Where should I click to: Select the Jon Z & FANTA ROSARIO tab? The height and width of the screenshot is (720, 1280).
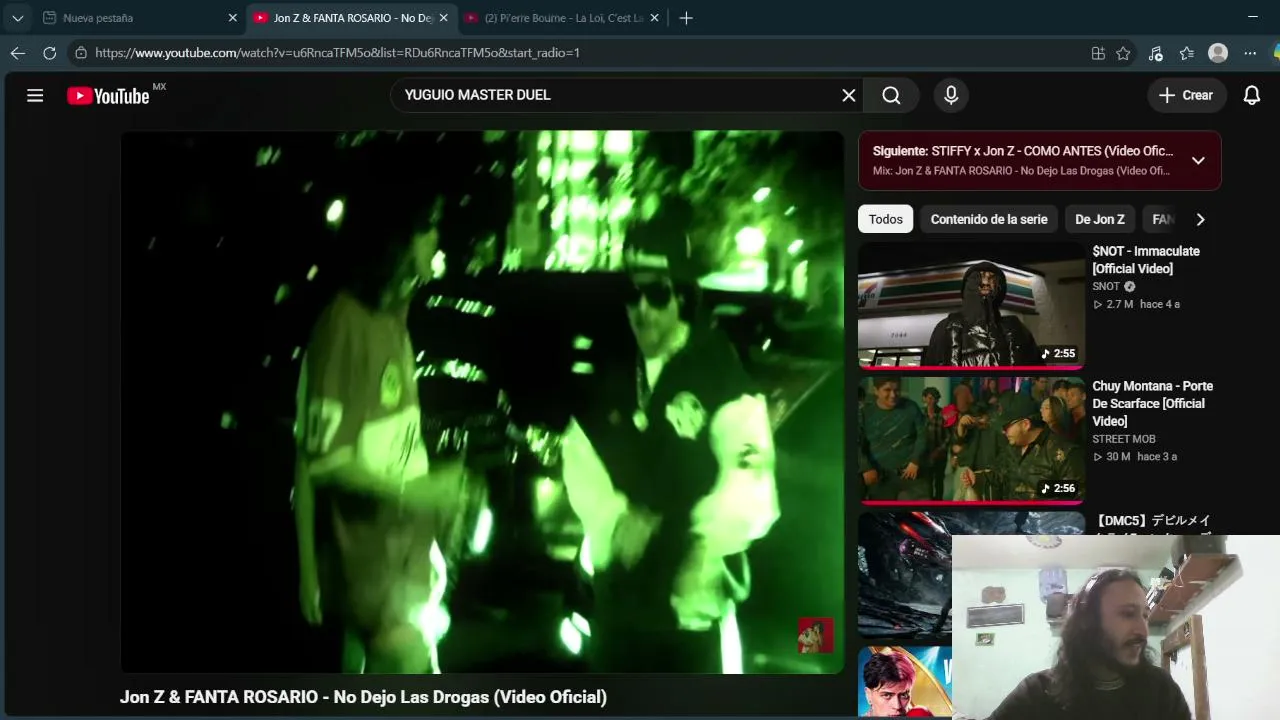tap(350, 18)
